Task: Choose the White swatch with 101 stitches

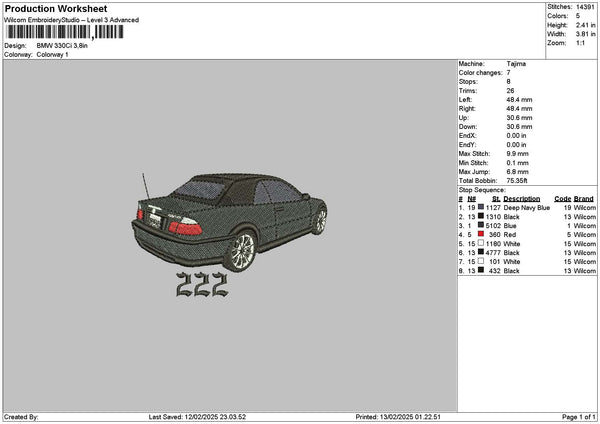Action: point(481,262)
